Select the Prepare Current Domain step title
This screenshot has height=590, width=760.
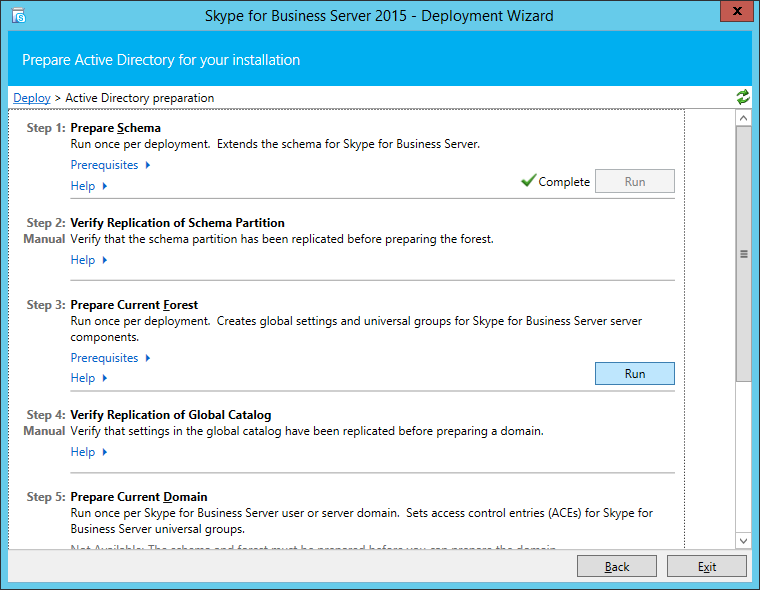coord(139,497)
